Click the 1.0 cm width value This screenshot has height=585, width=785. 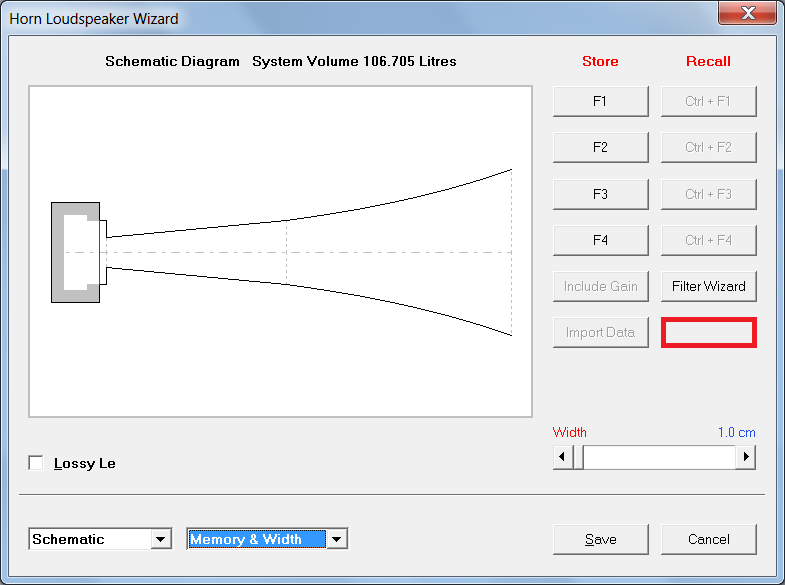[736, 432]
